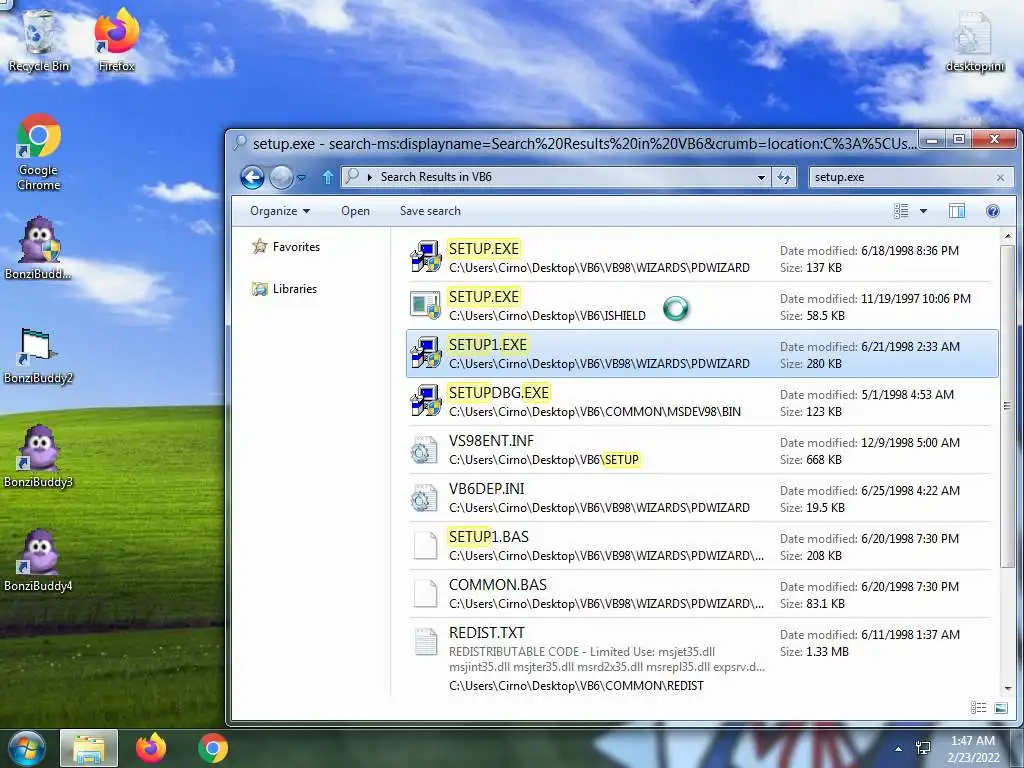Image resolution: width=1024 pixels, height=768 pixels.
Task: Select the REDIST.TXT result
Action: click(702, 658)
